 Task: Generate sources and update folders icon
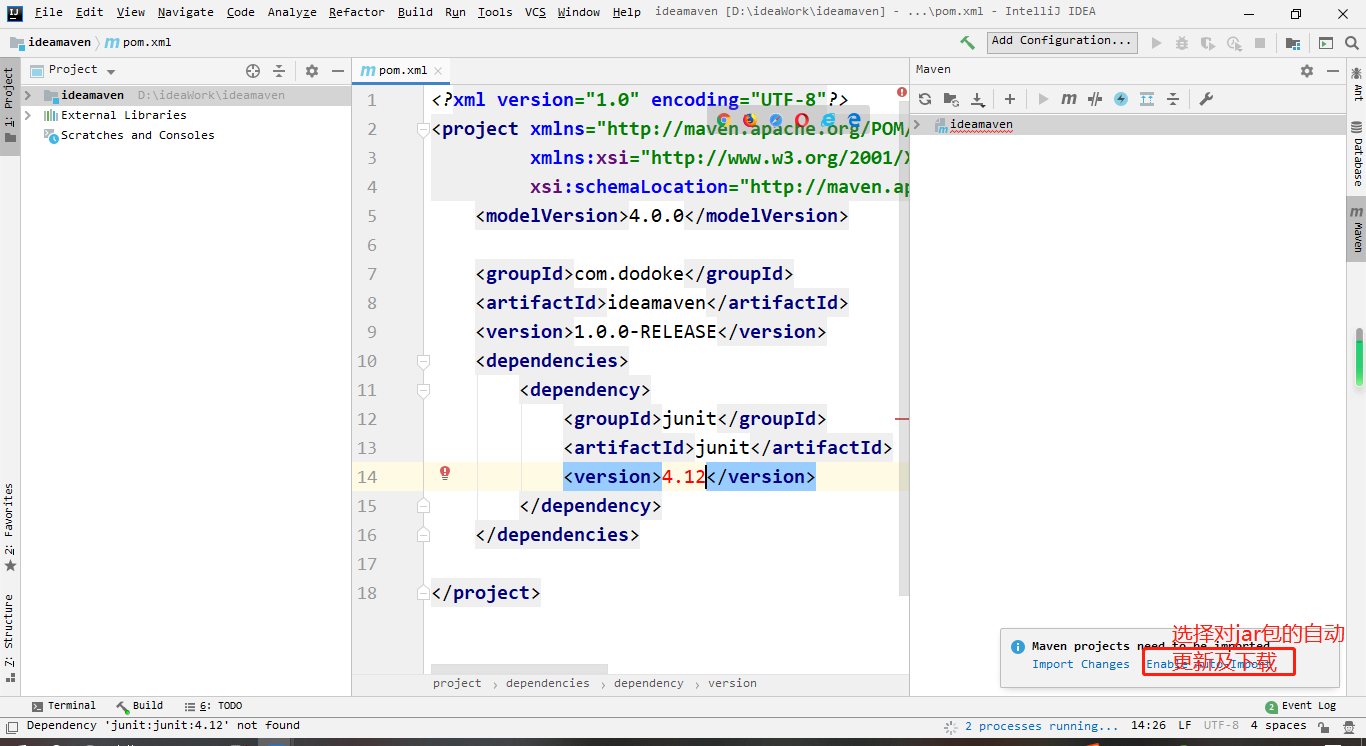pos(951,99)
